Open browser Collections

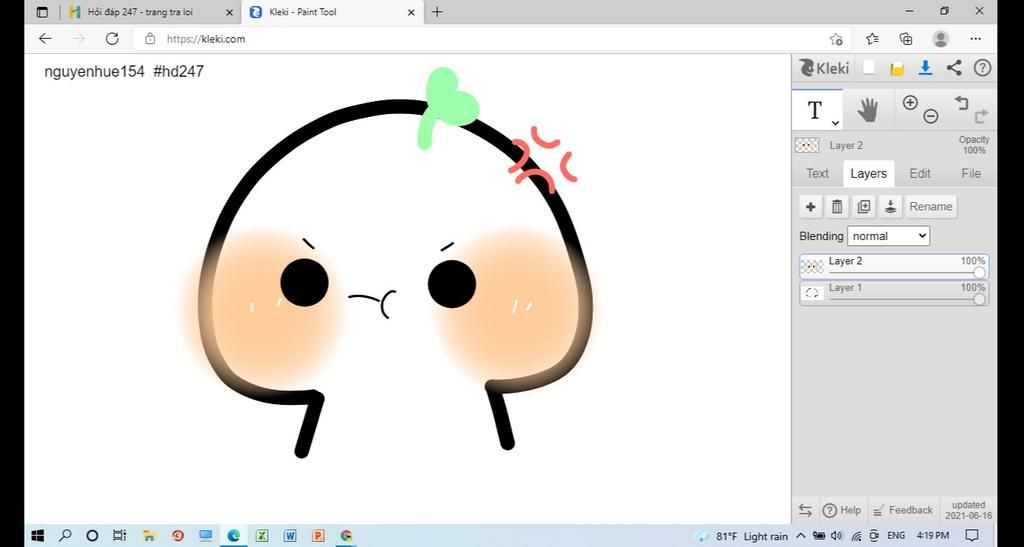point(906,39)
